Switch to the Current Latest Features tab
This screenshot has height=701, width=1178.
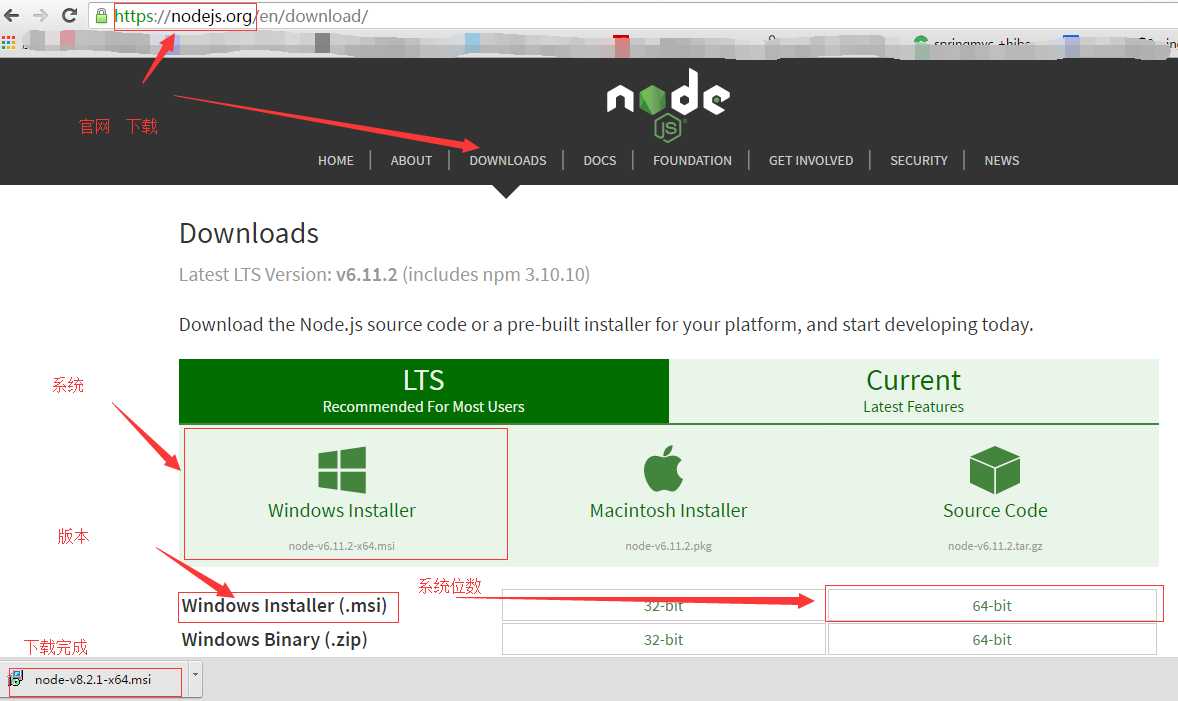914,391
